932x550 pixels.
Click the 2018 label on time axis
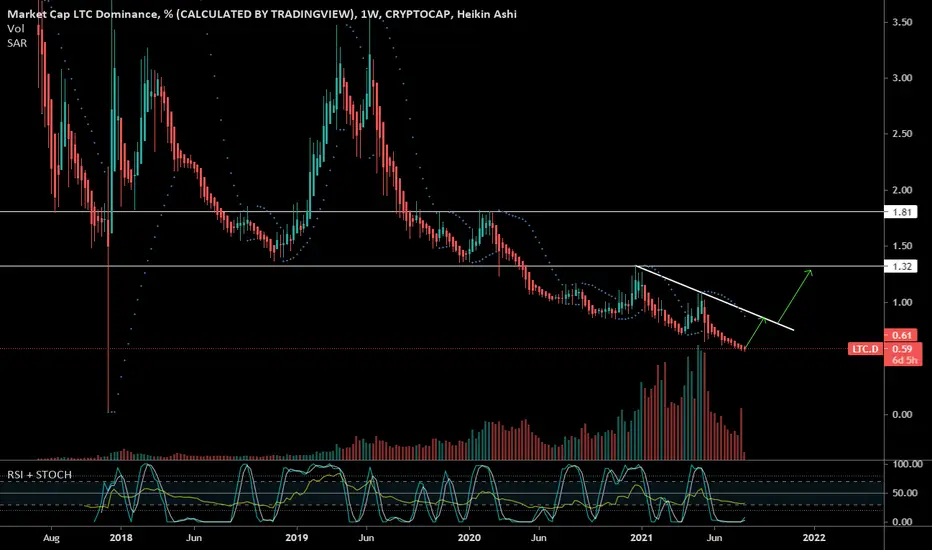pyautogui.click(x=121, y=538)
